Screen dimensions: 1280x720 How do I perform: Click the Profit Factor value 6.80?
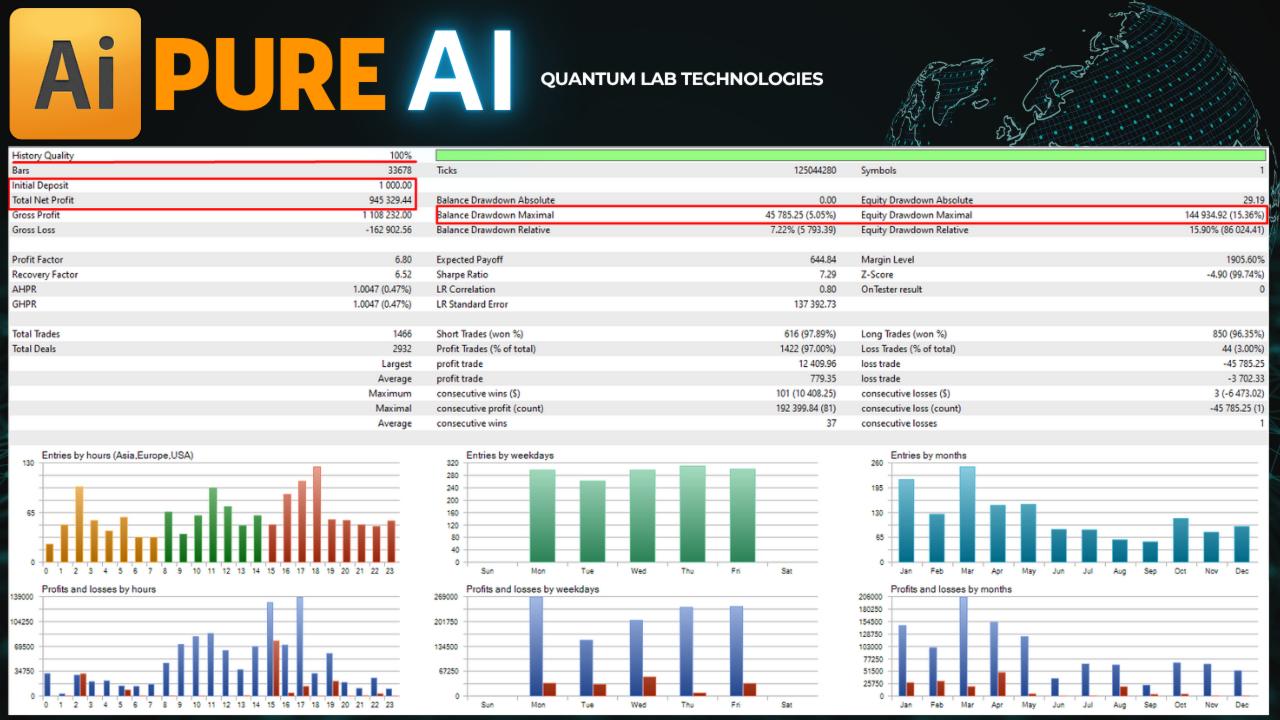click(403, 260)
